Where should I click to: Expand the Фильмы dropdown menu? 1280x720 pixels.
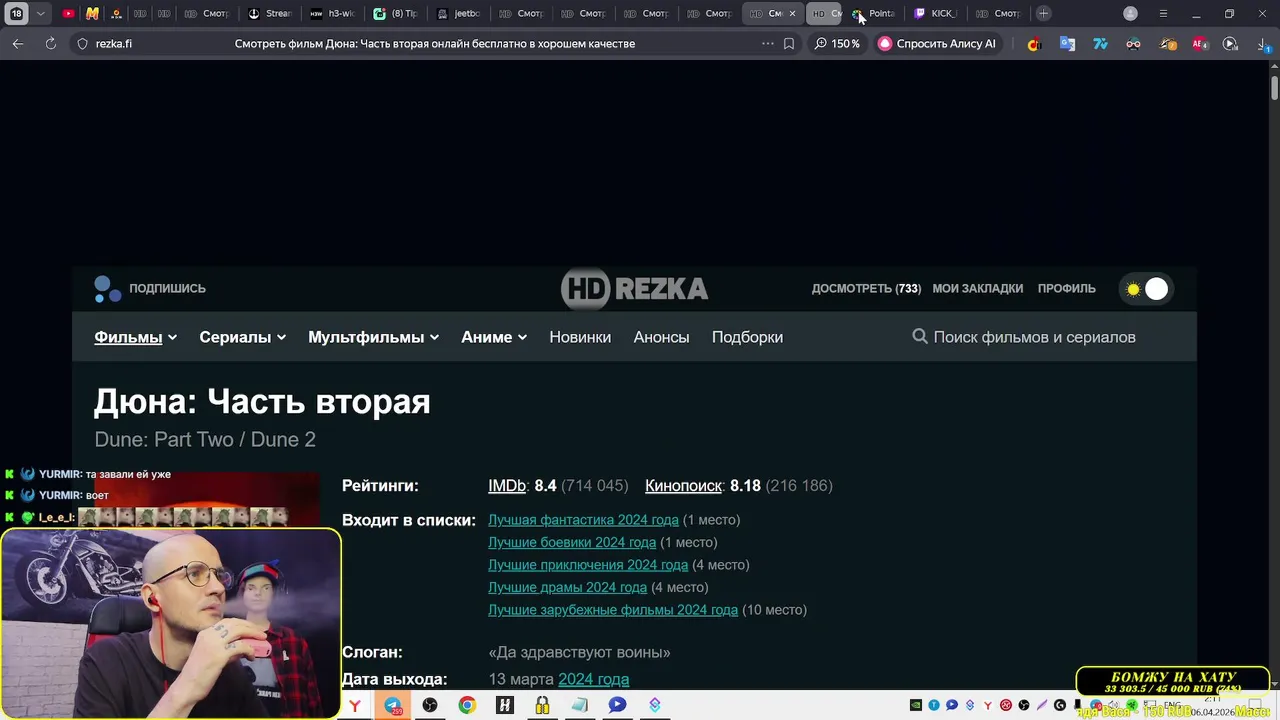[135, 338]
